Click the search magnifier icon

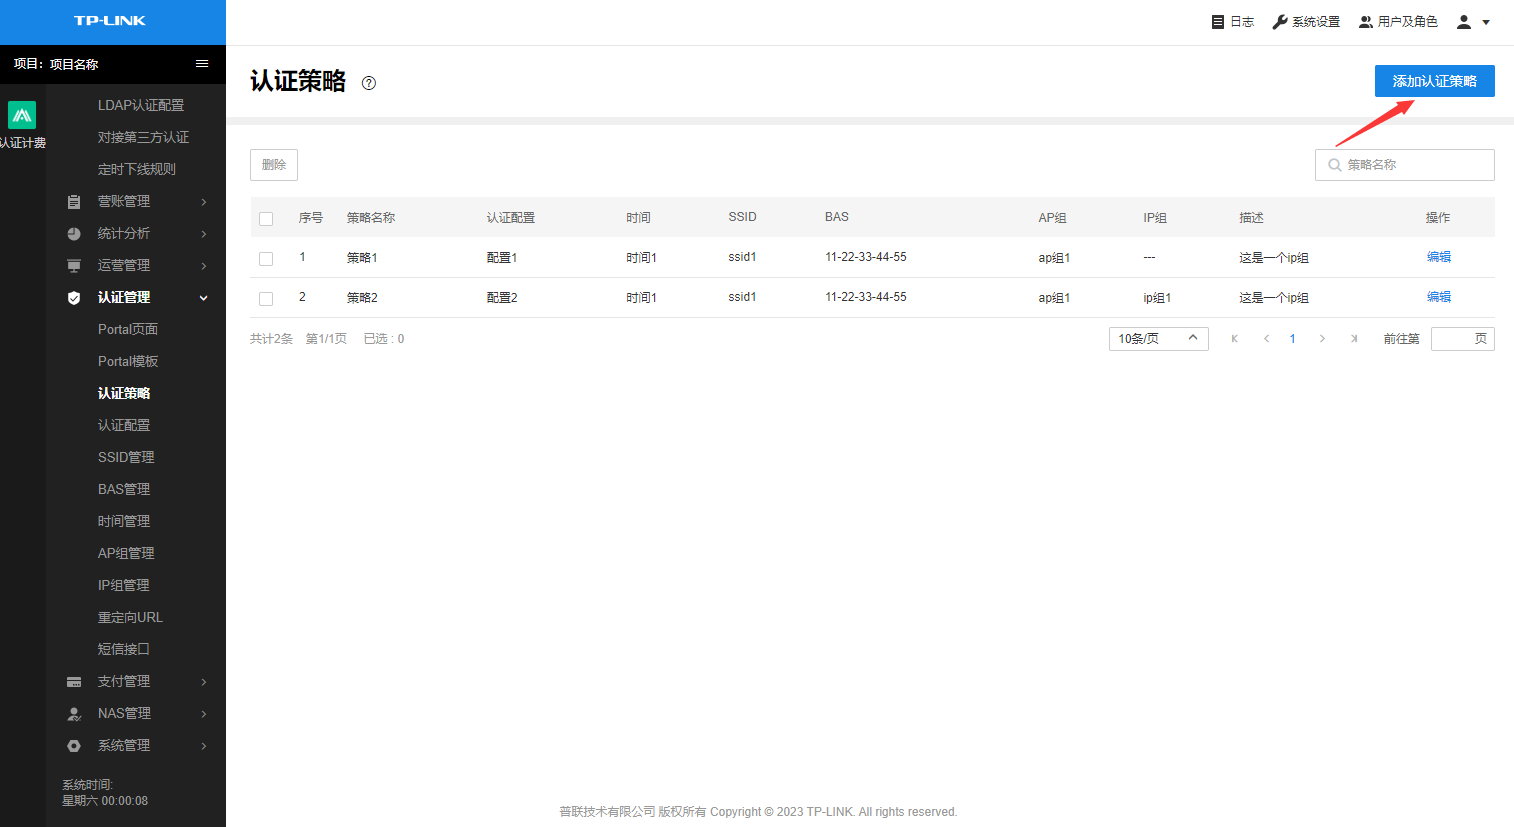(x=1334, y=165)
